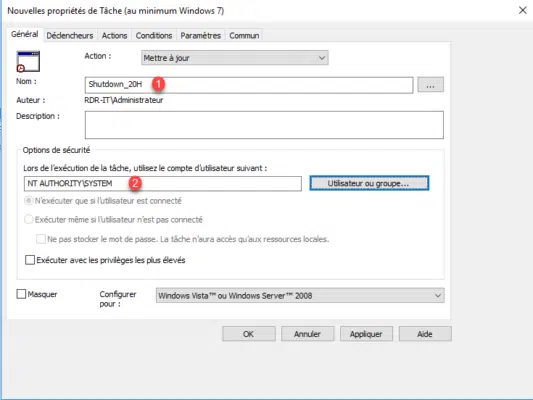Image resolution: width=533 pixels, height=400 pixels.
Task: Click the scheduled task icon near Action
Action: pyautogui.click(x=28, y=62)
